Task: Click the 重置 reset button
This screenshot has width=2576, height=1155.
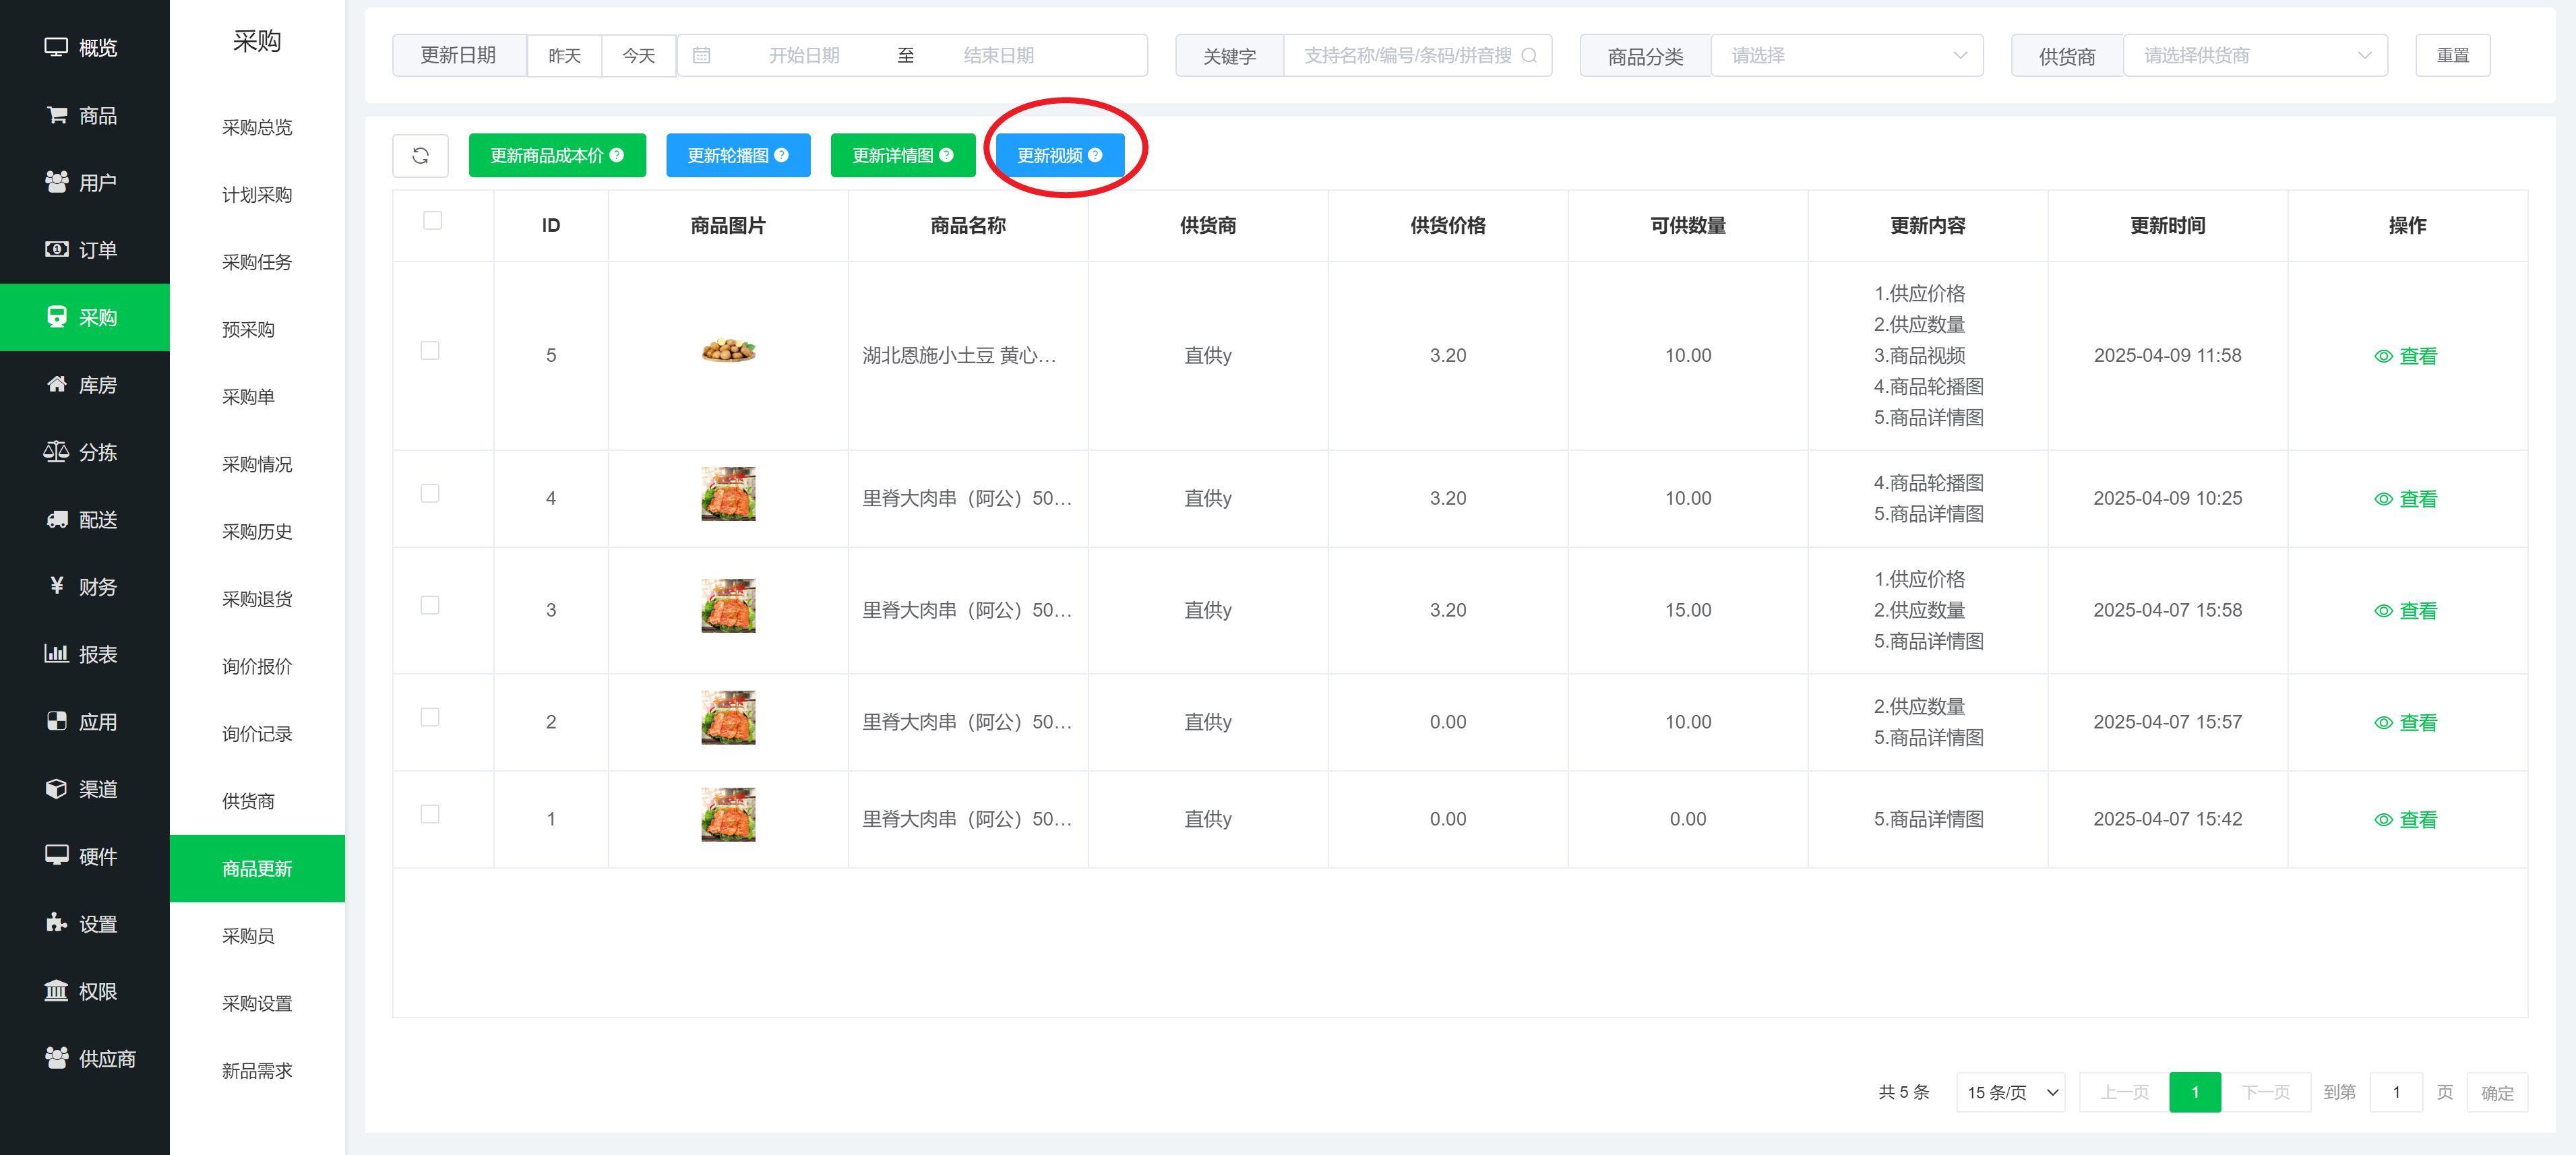Action: (x=2452, y=55)
